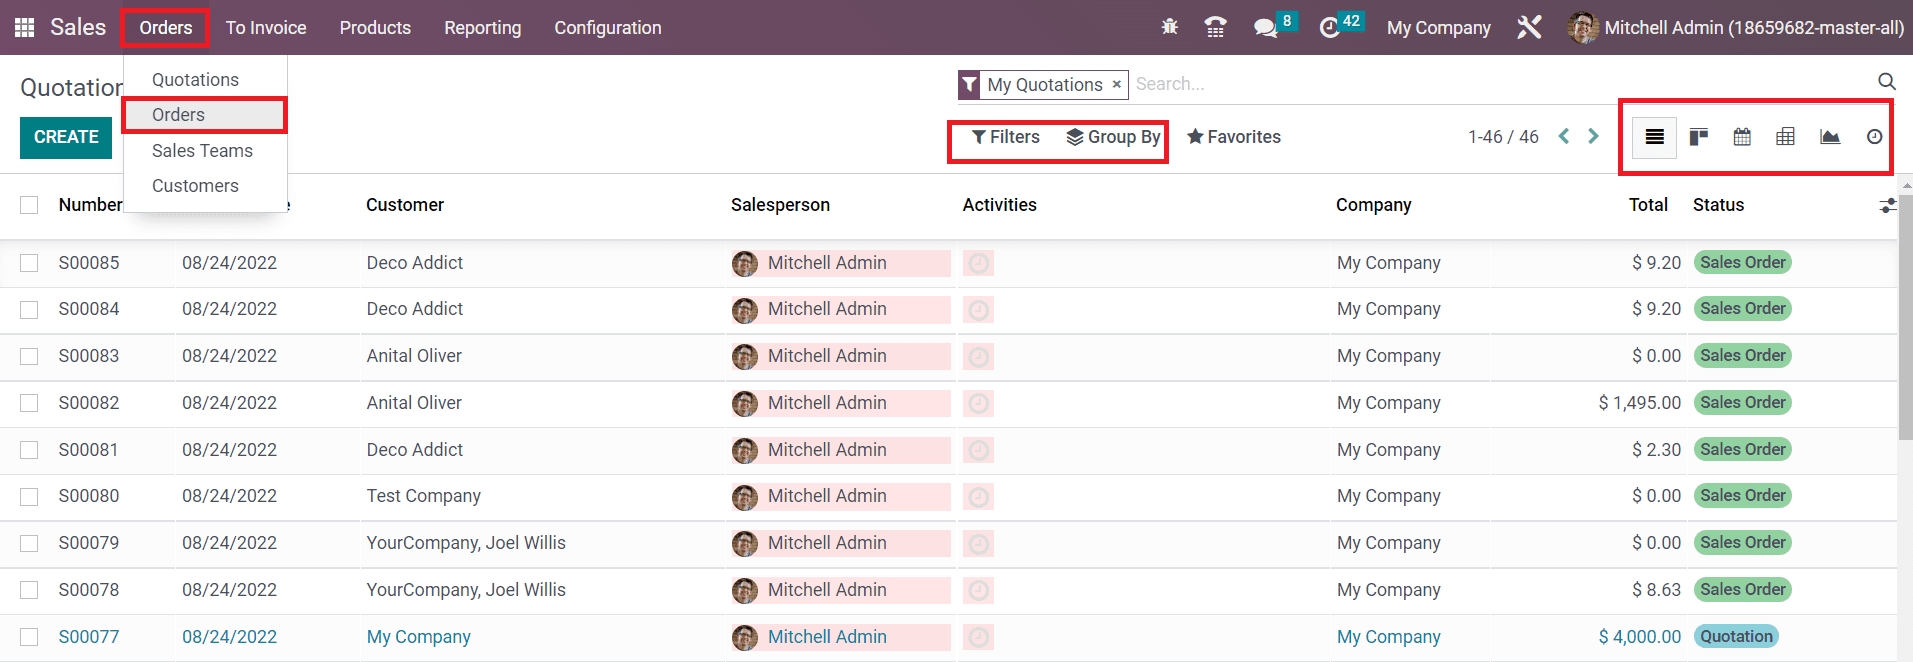Viewport: 1913px width, 662px height.
Task: Switch to Pivot table view
Action: tap(1785, 137)
